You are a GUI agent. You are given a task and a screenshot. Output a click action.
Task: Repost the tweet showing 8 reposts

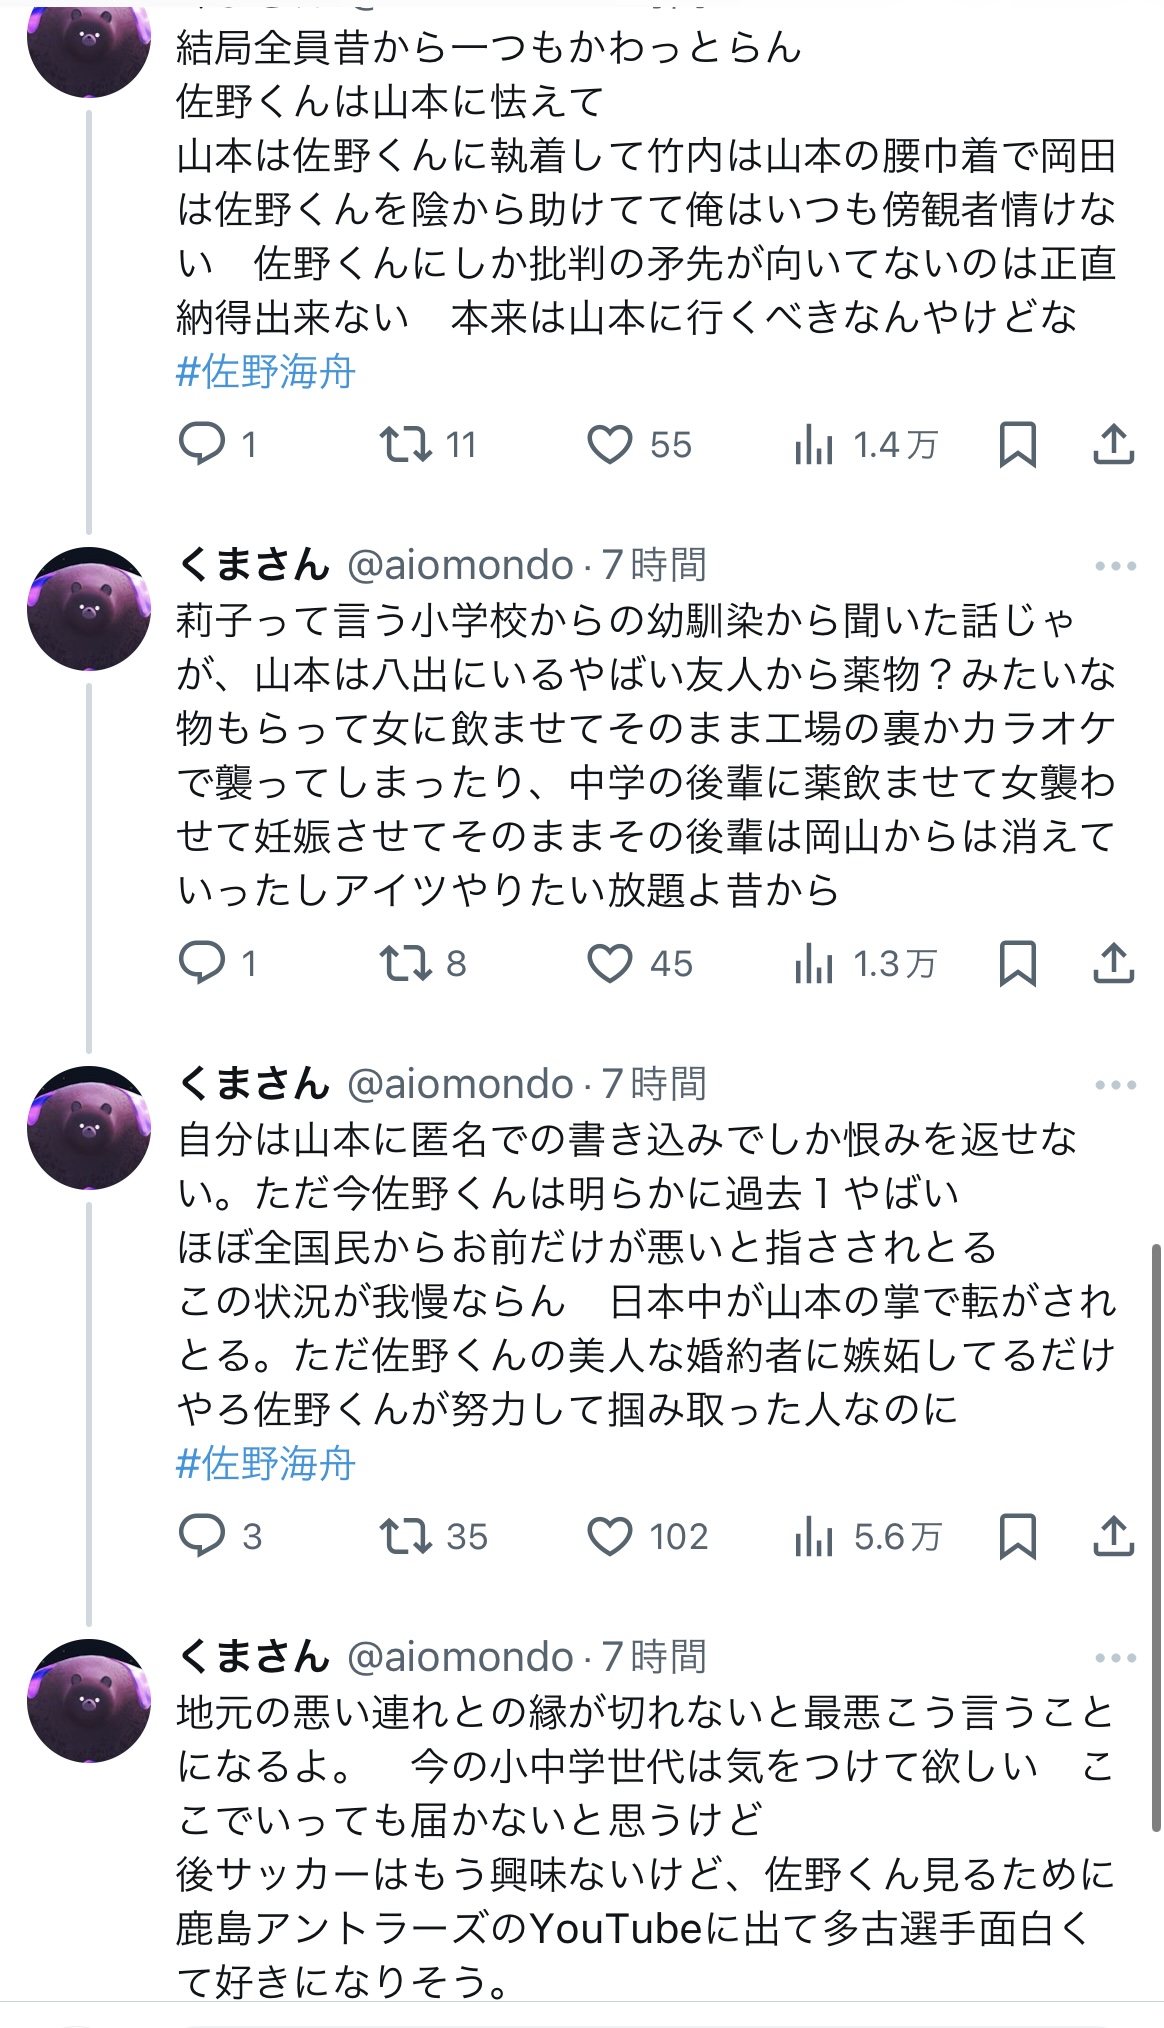(x=405, y=964)
